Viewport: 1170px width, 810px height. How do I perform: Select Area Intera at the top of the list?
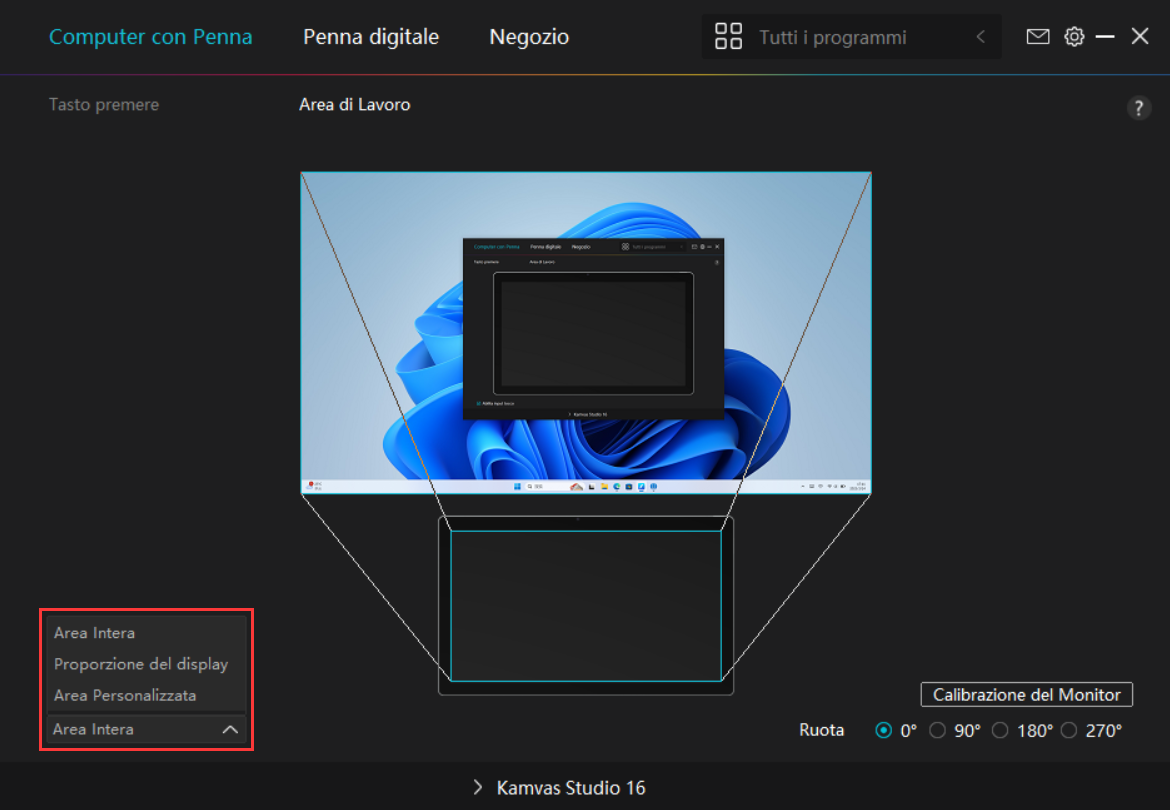pyautogui.click(x=94, y=632)
